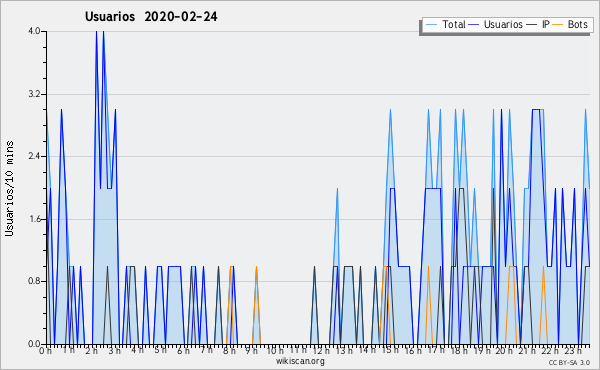The width and height of the screenshot is (600, 370).
Task: Click the 2.4 y-axis value
Action: [x=34, y=156]
